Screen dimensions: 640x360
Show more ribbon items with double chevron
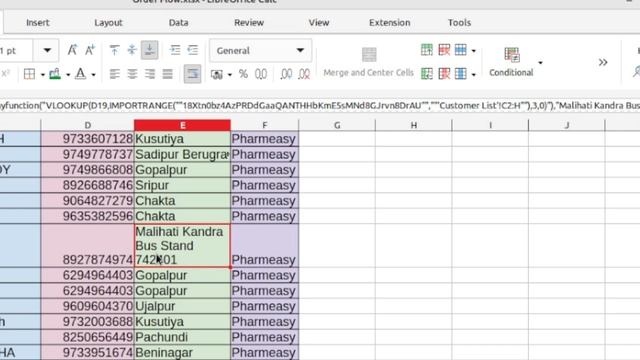click(x=603, y=62)
